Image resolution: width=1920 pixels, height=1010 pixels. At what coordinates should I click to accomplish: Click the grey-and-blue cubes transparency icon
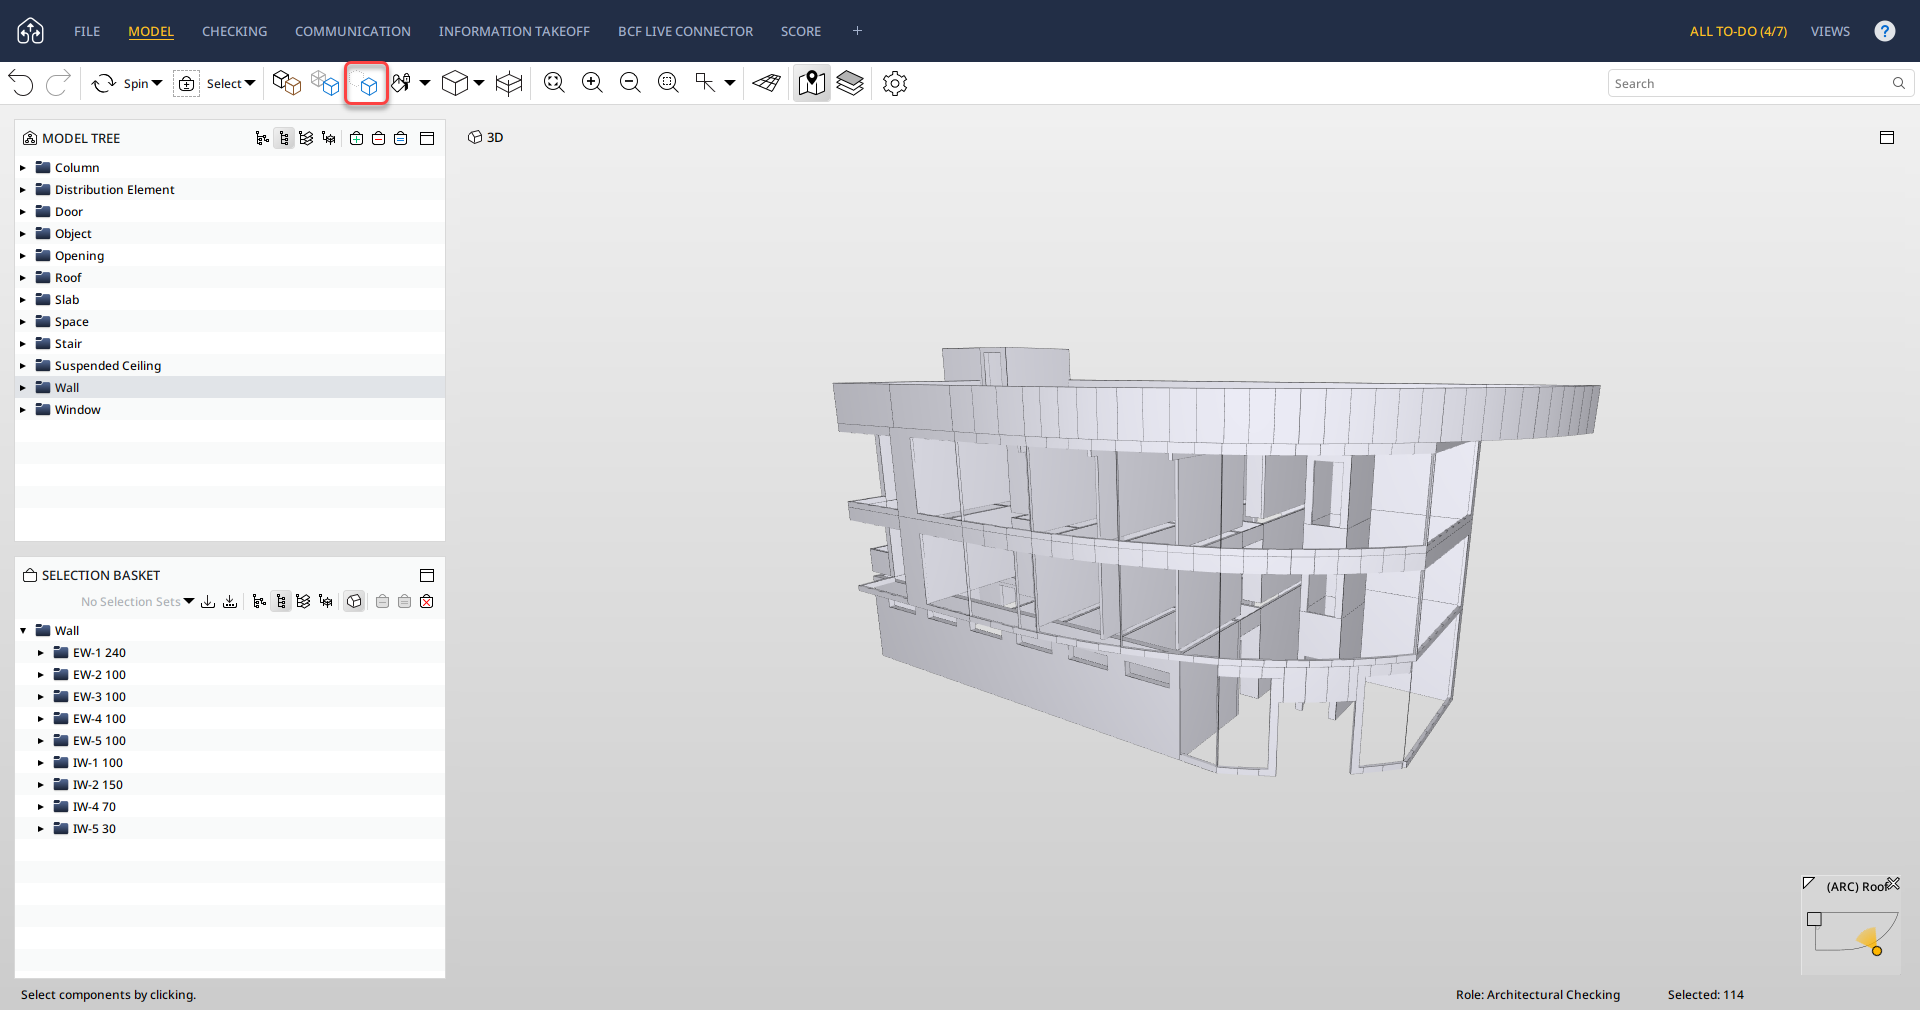click(325, 83)
